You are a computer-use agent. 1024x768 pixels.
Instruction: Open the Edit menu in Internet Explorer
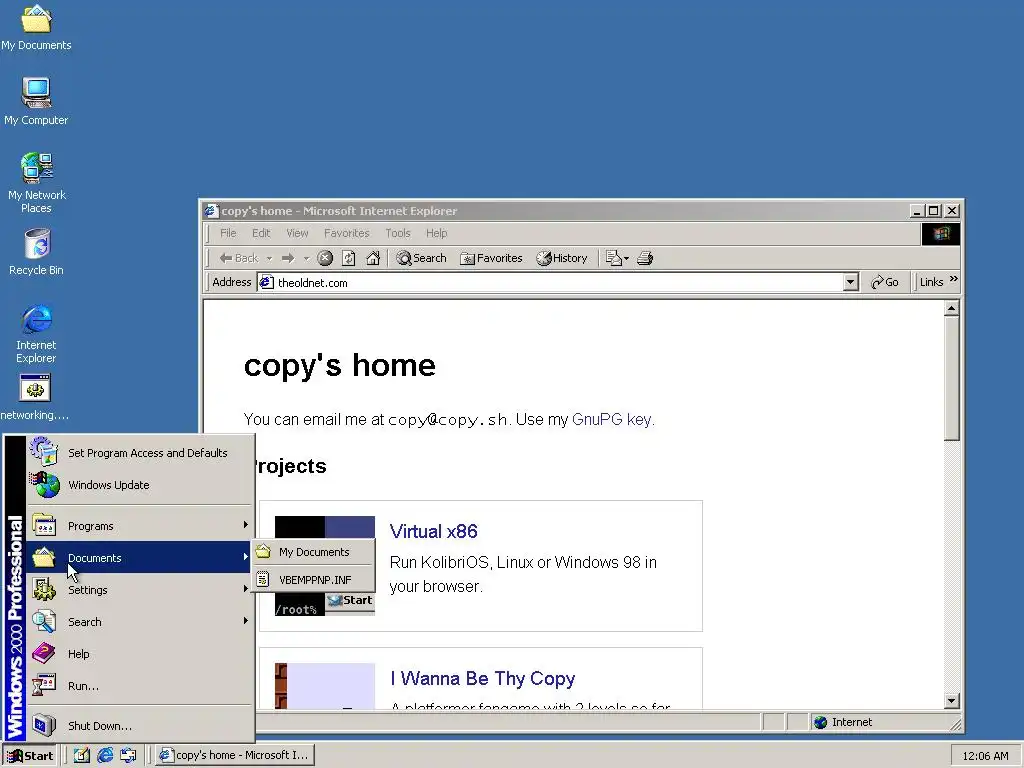[x=261, y=233]
